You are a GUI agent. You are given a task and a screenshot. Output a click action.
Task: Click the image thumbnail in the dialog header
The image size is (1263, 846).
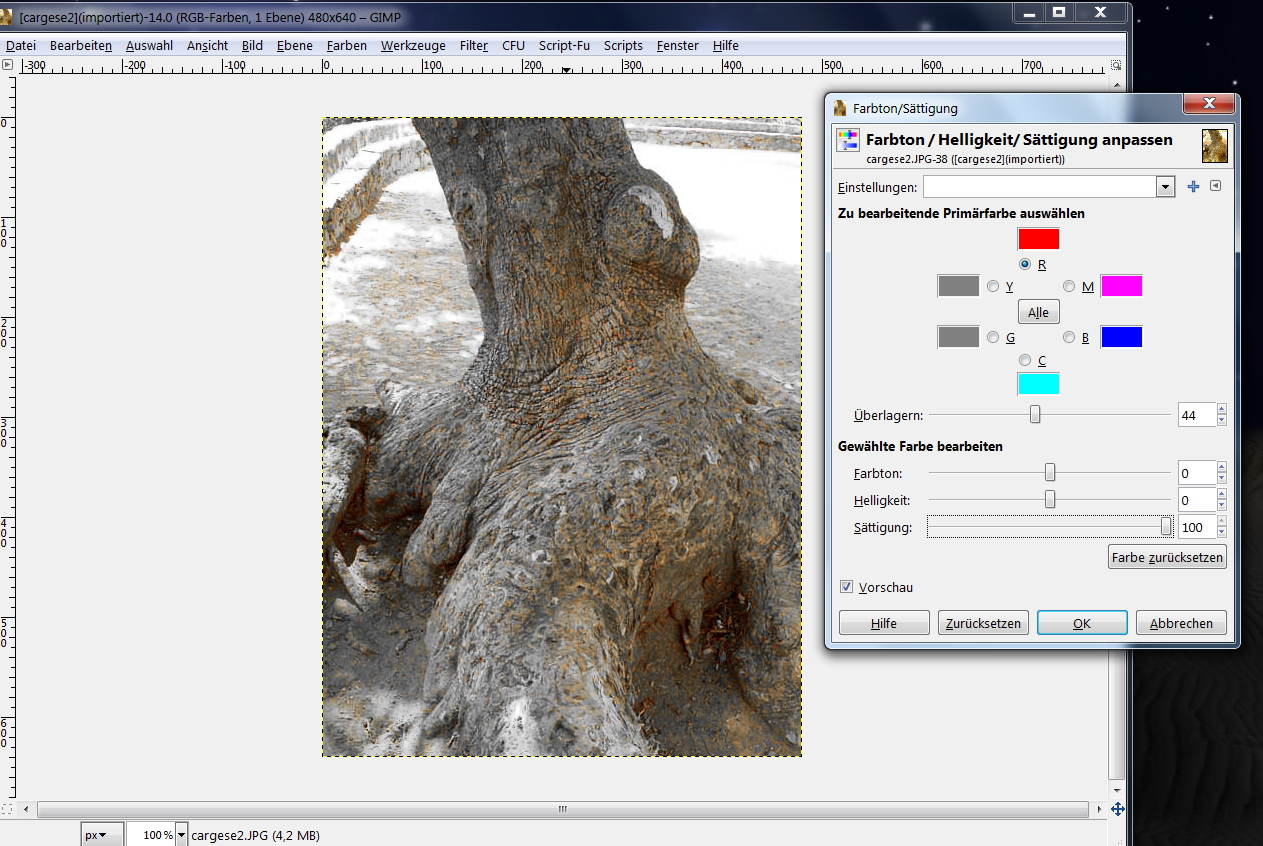click(x=1214, y=146)
